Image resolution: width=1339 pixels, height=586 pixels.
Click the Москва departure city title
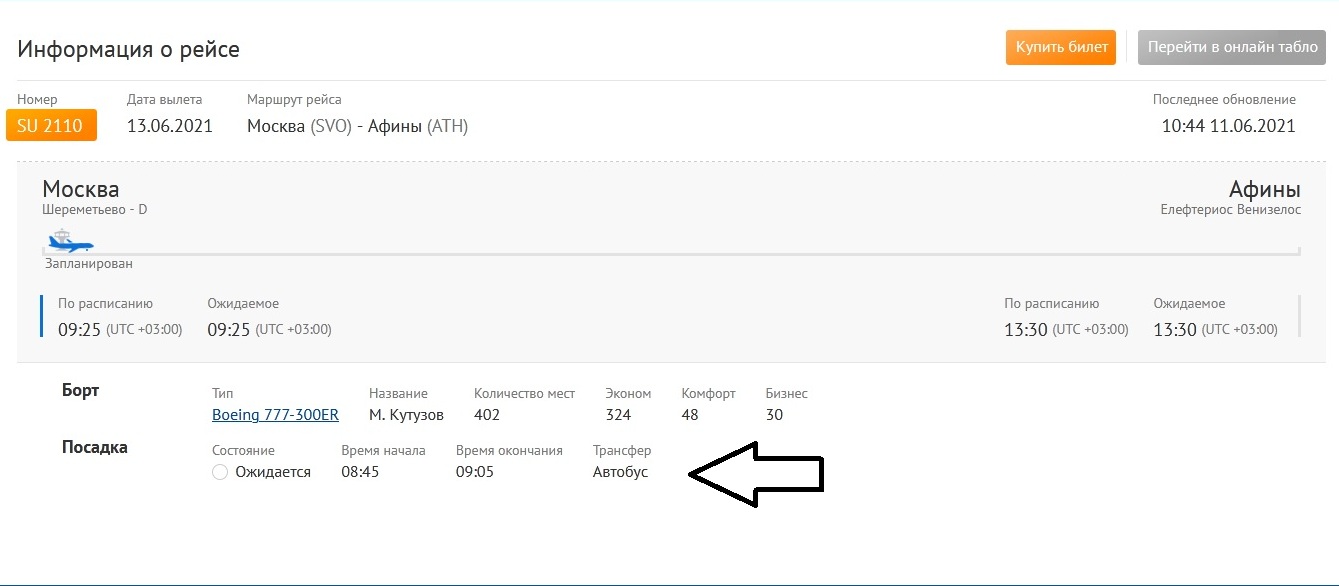tap(81, 189)
